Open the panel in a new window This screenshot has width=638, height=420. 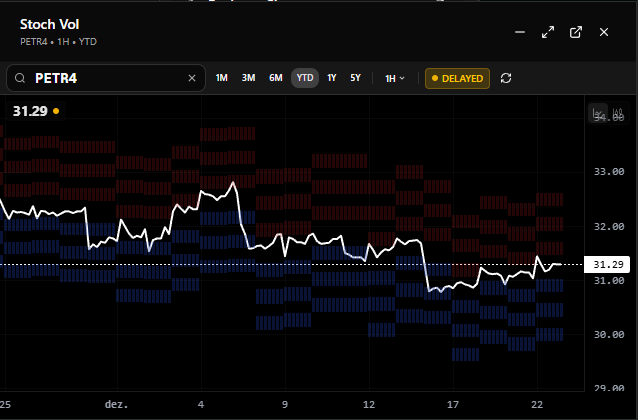pyautogui.click(x=576, y=32)
